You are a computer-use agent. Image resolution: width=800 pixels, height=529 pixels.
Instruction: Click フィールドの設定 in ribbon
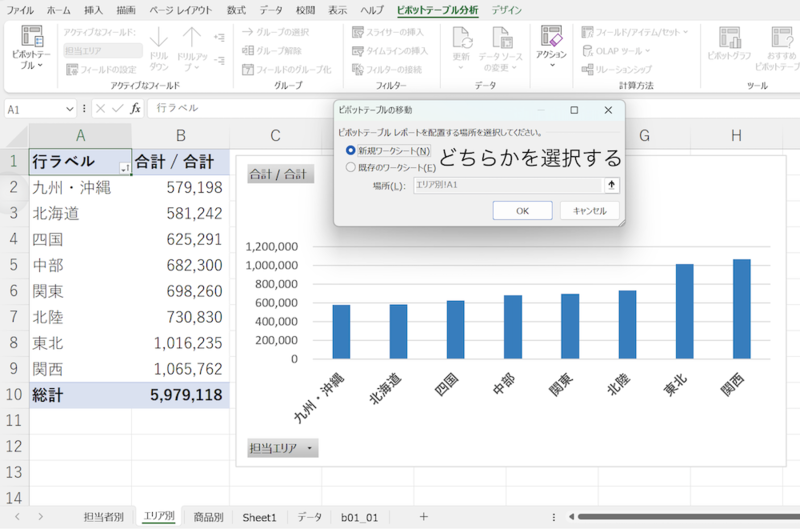click(102, 69)
